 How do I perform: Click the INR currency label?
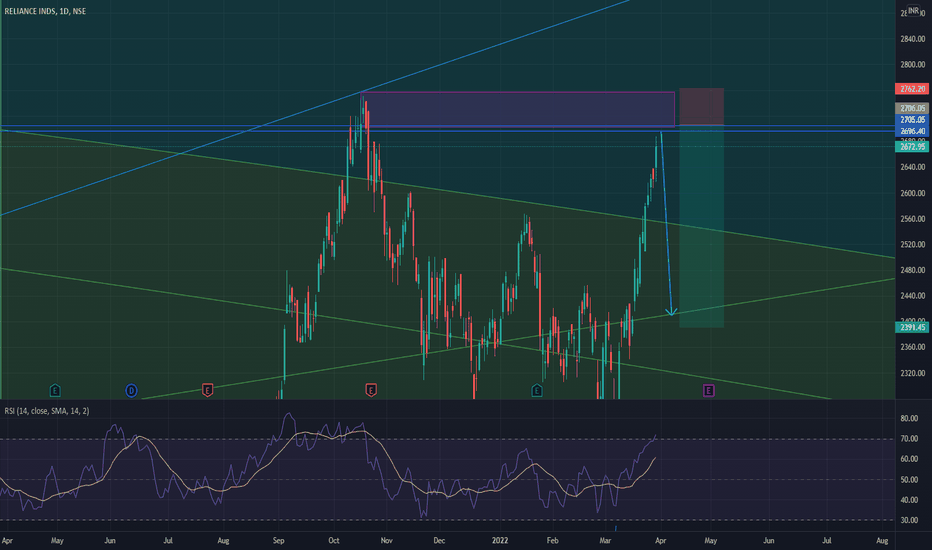[913, 11]
